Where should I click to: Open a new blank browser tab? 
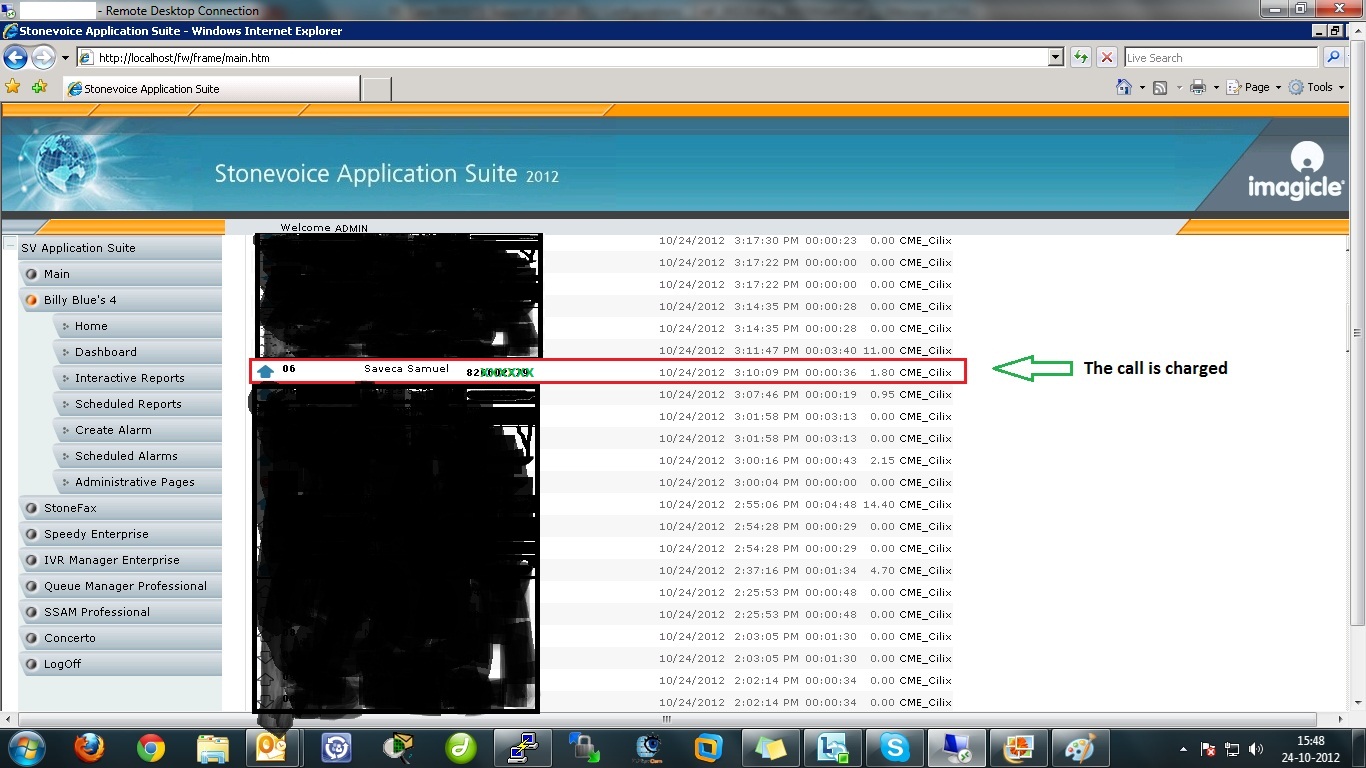pos(375,89)
